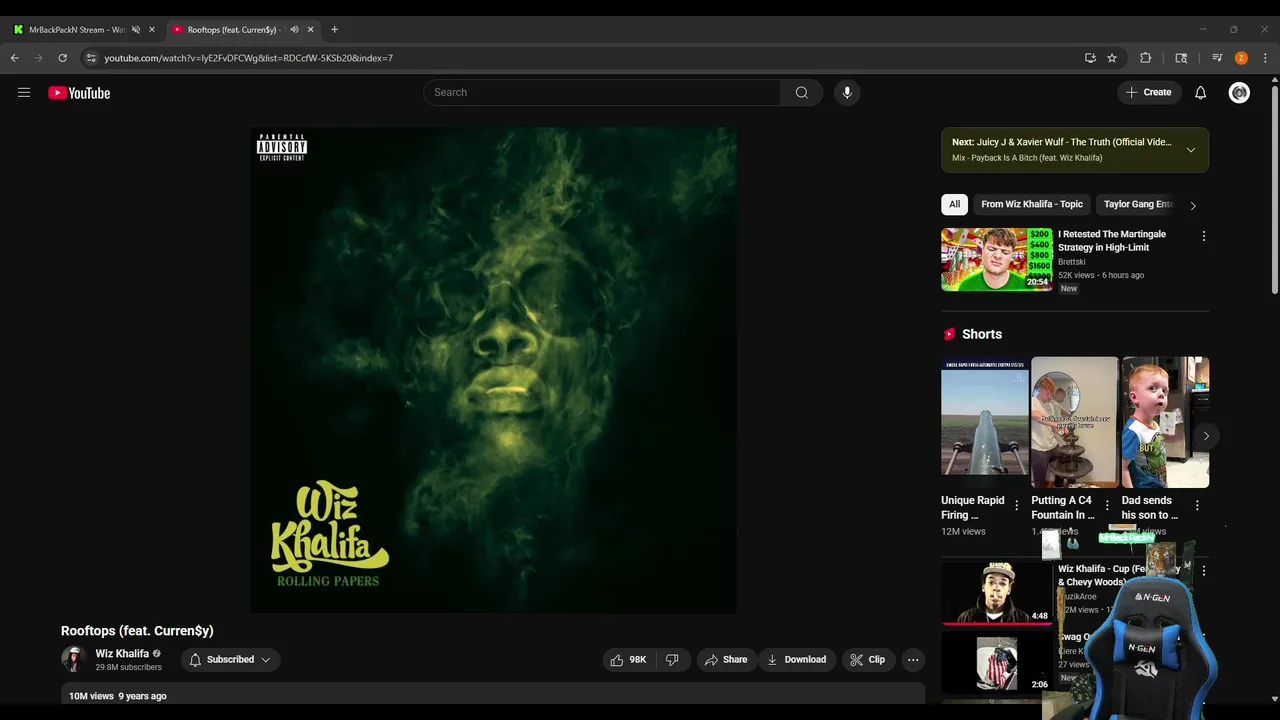Open Unique Rapid Firing short thumbnail
The width and height of the screenshot is (1280, 720).
point(984,422)
